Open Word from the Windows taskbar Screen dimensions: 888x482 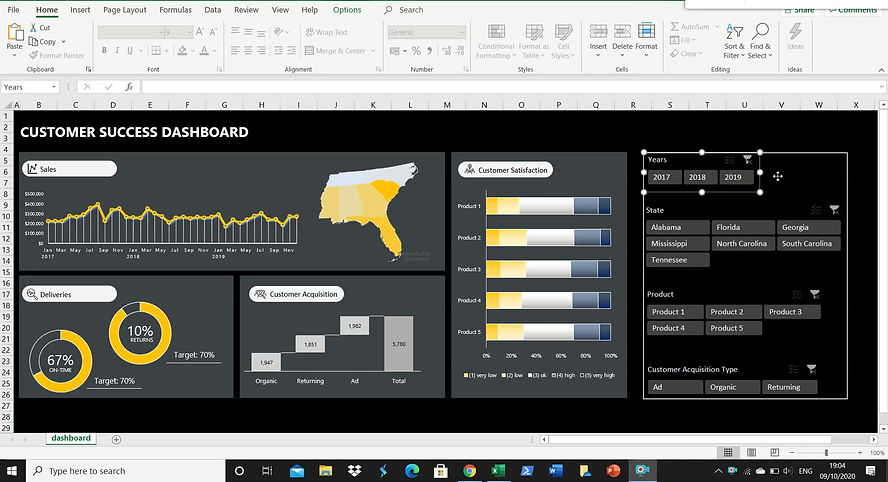[x=555, y=471]
